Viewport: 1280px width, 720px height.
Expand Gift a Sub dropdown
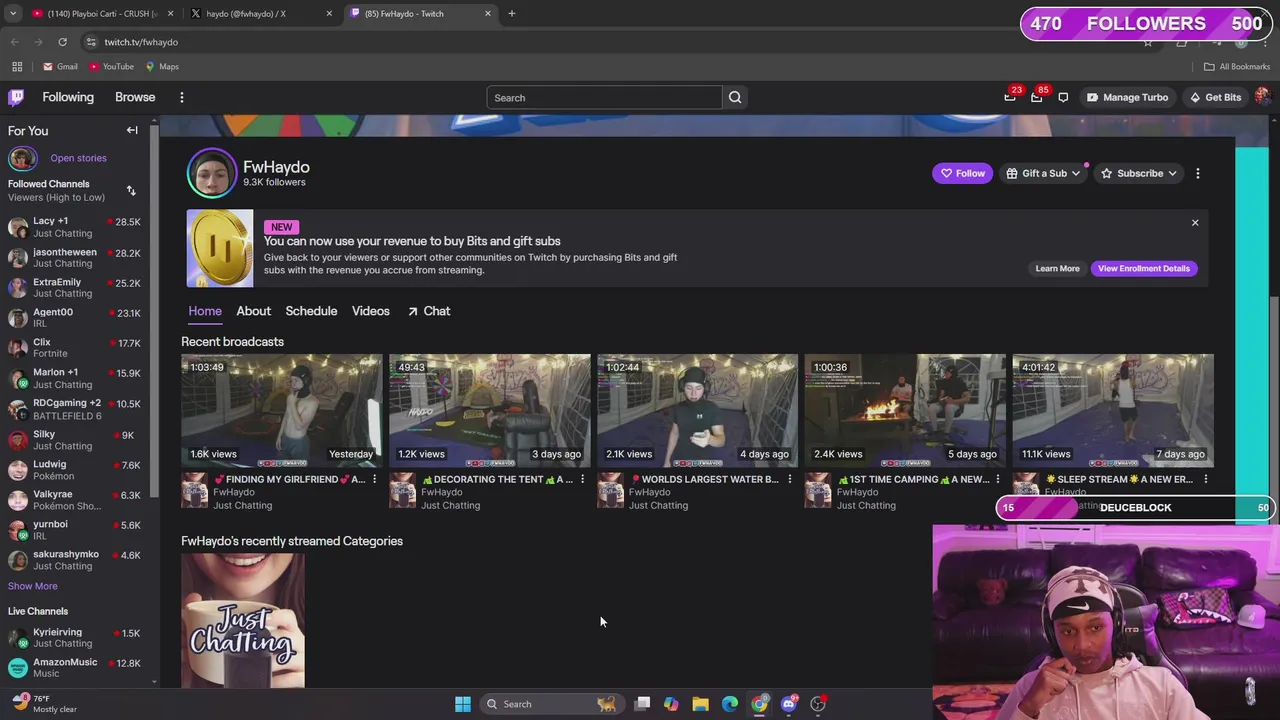1075,173
